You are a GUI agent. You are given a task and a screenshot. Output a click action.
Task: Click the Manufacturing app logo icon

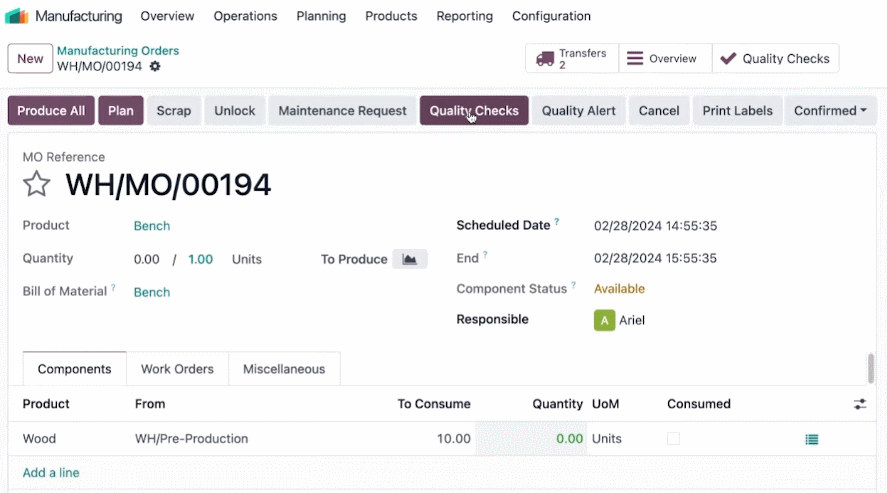(x=16, y=16)
